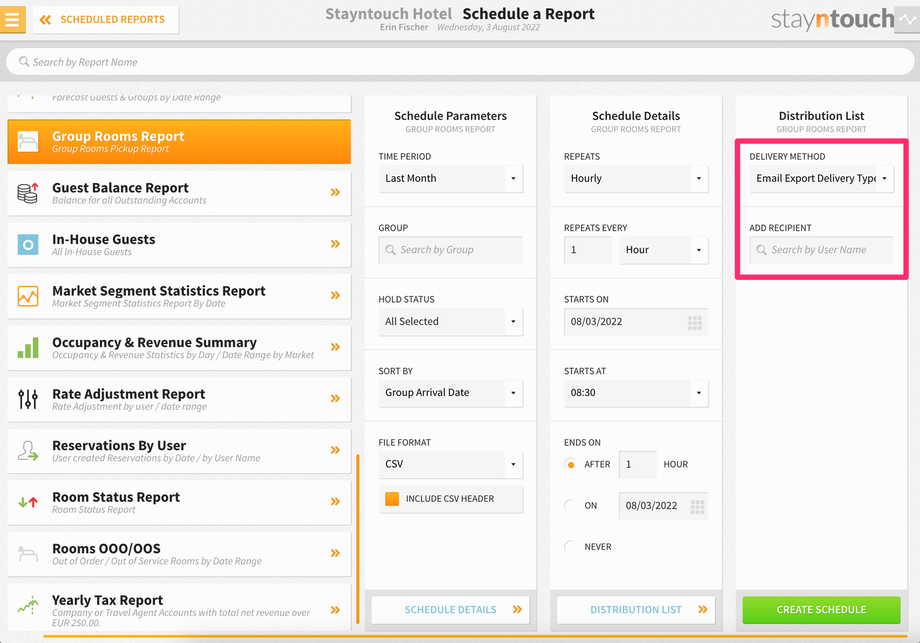Click the report list orange scrollbar
Screen dimensions: 920x643
pyautogui.click(x=357, y=539)
